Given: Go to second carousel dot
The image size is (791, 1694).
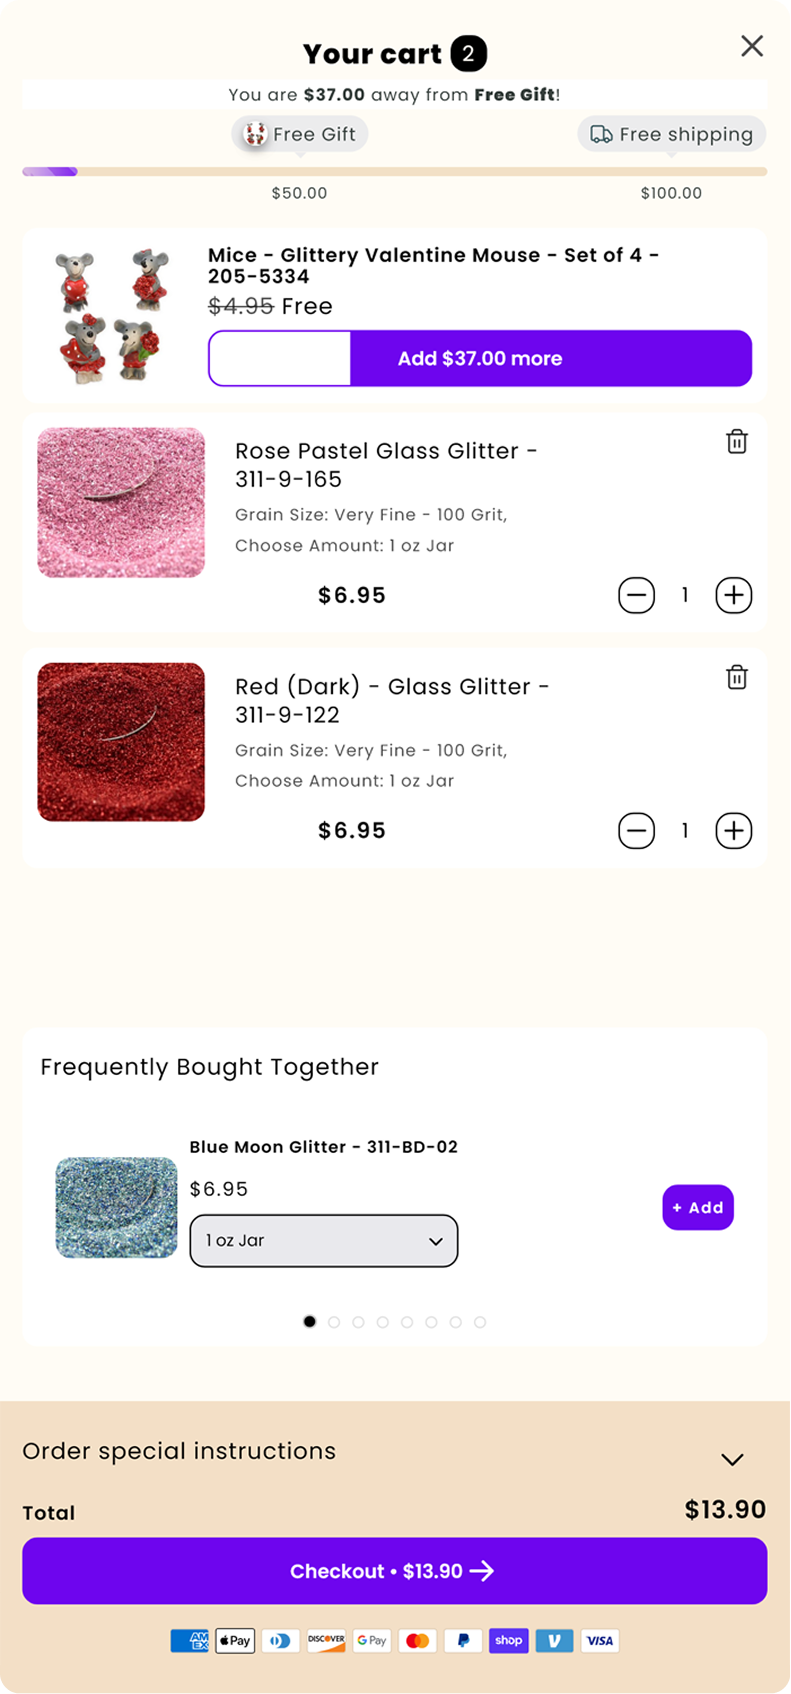Looking at the screenshot, I should [x=334, y=1322].
